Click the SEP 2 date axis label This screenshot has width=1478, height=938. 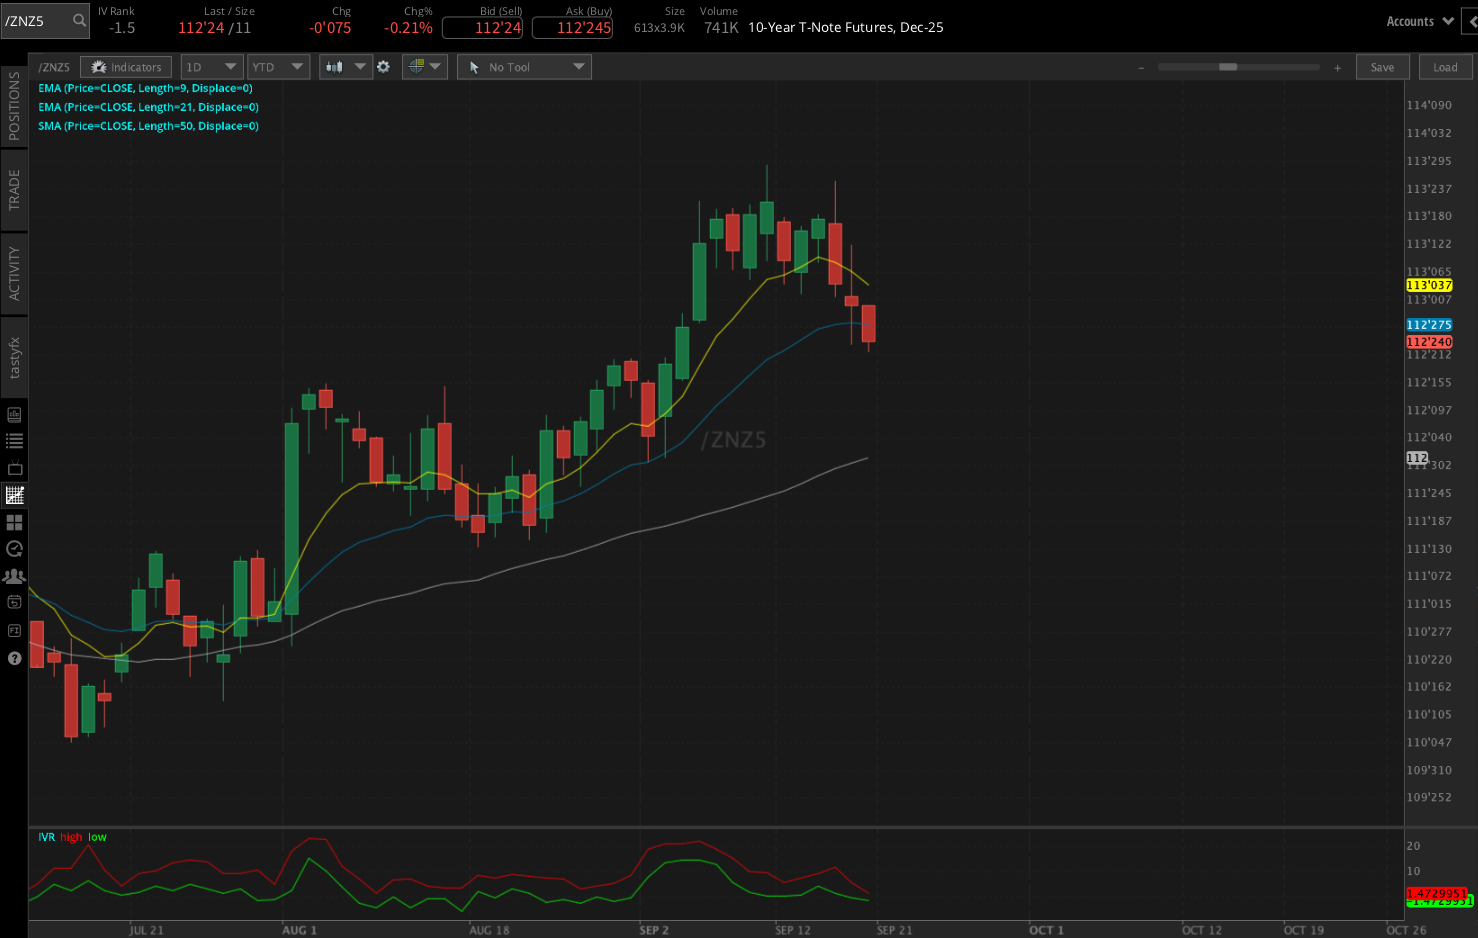tap(654, 930)
